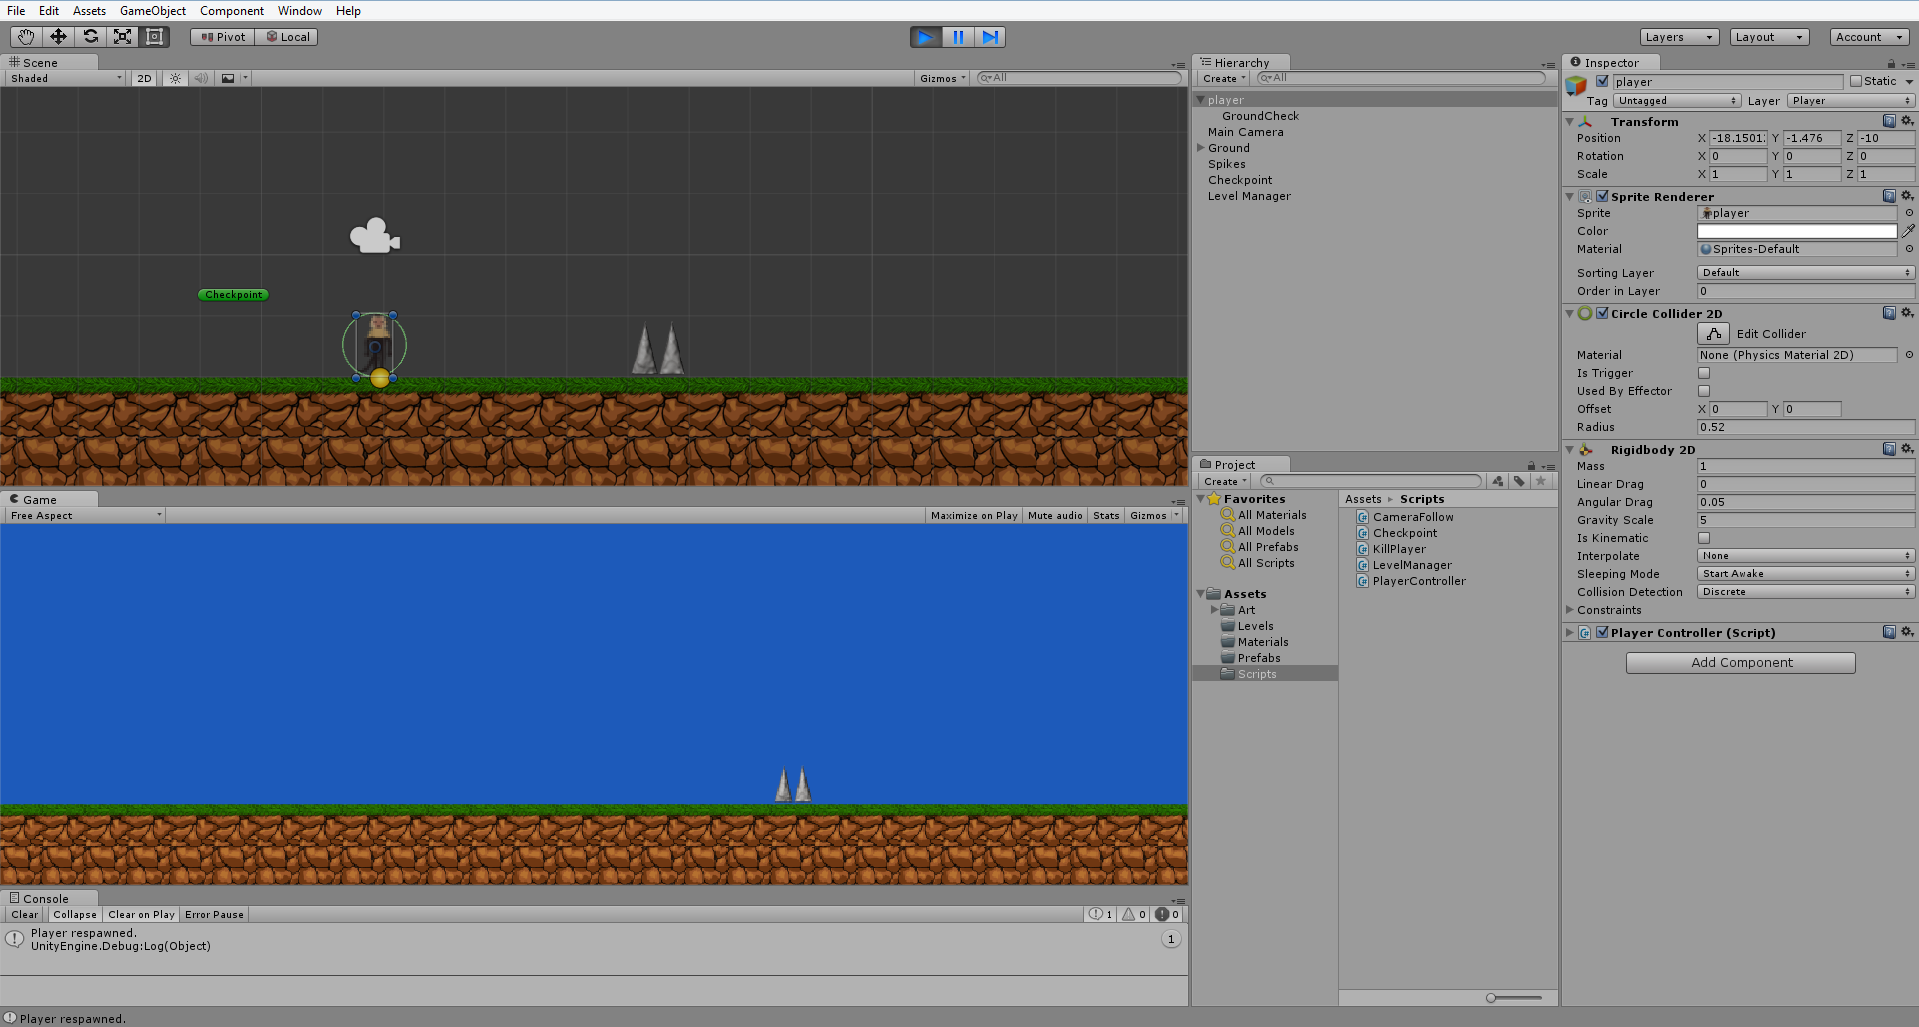The width and height of the screenshot is (1919, 1027).
Task: Select the Hand tool
Action: (26, 37)
